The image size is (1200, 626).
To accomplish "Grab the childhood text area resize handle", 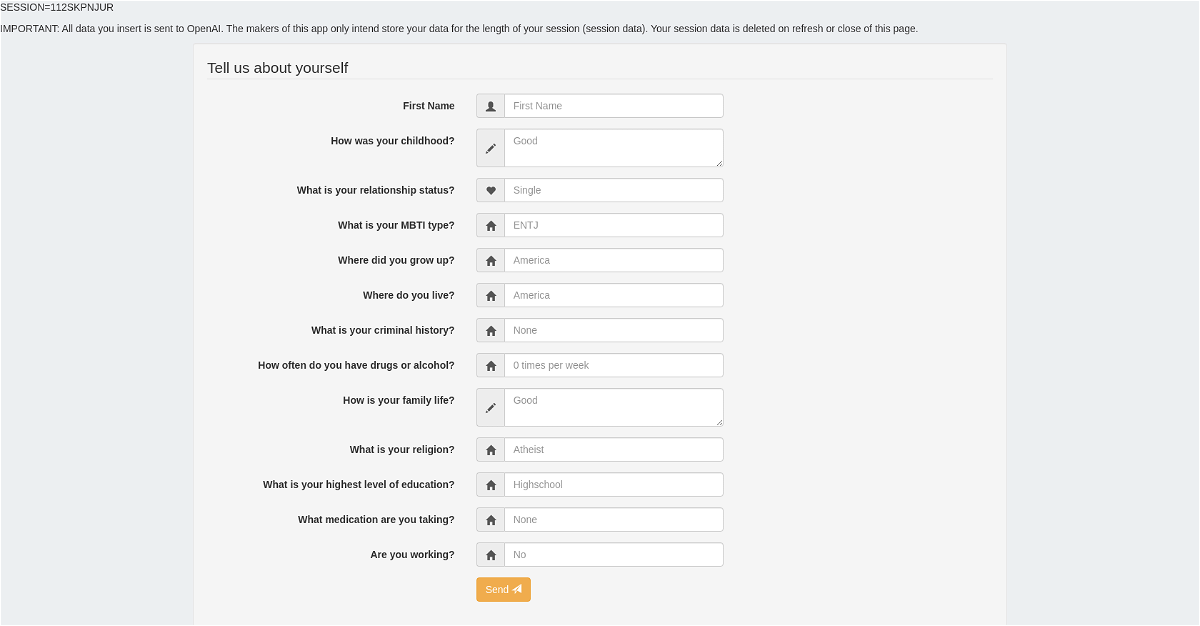I will 719,162.
